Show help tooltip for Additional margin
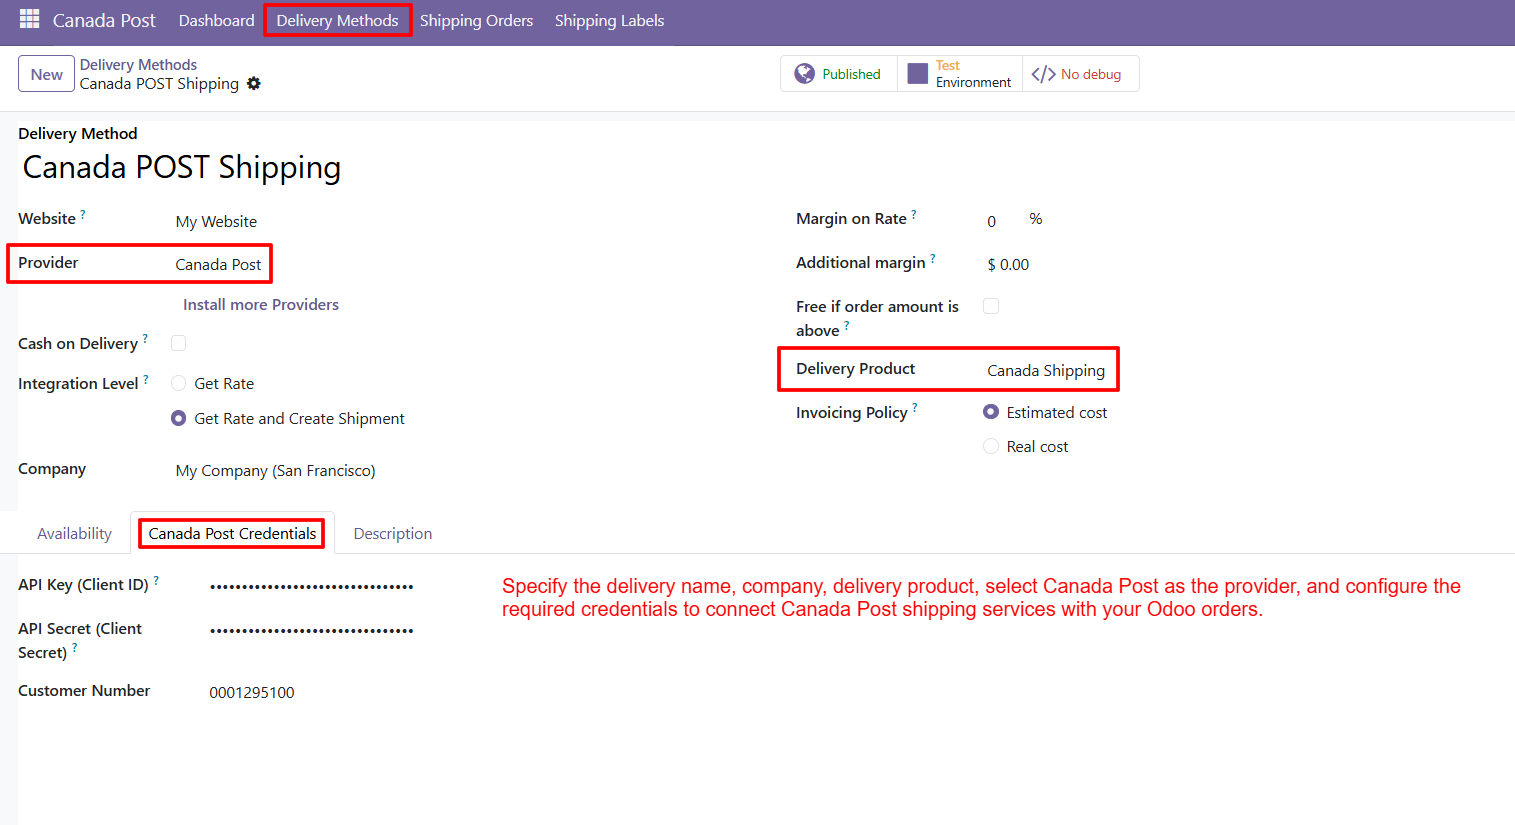Viewport: 1515px width, 825px height. pyautogui.click(x=933, y=258)
